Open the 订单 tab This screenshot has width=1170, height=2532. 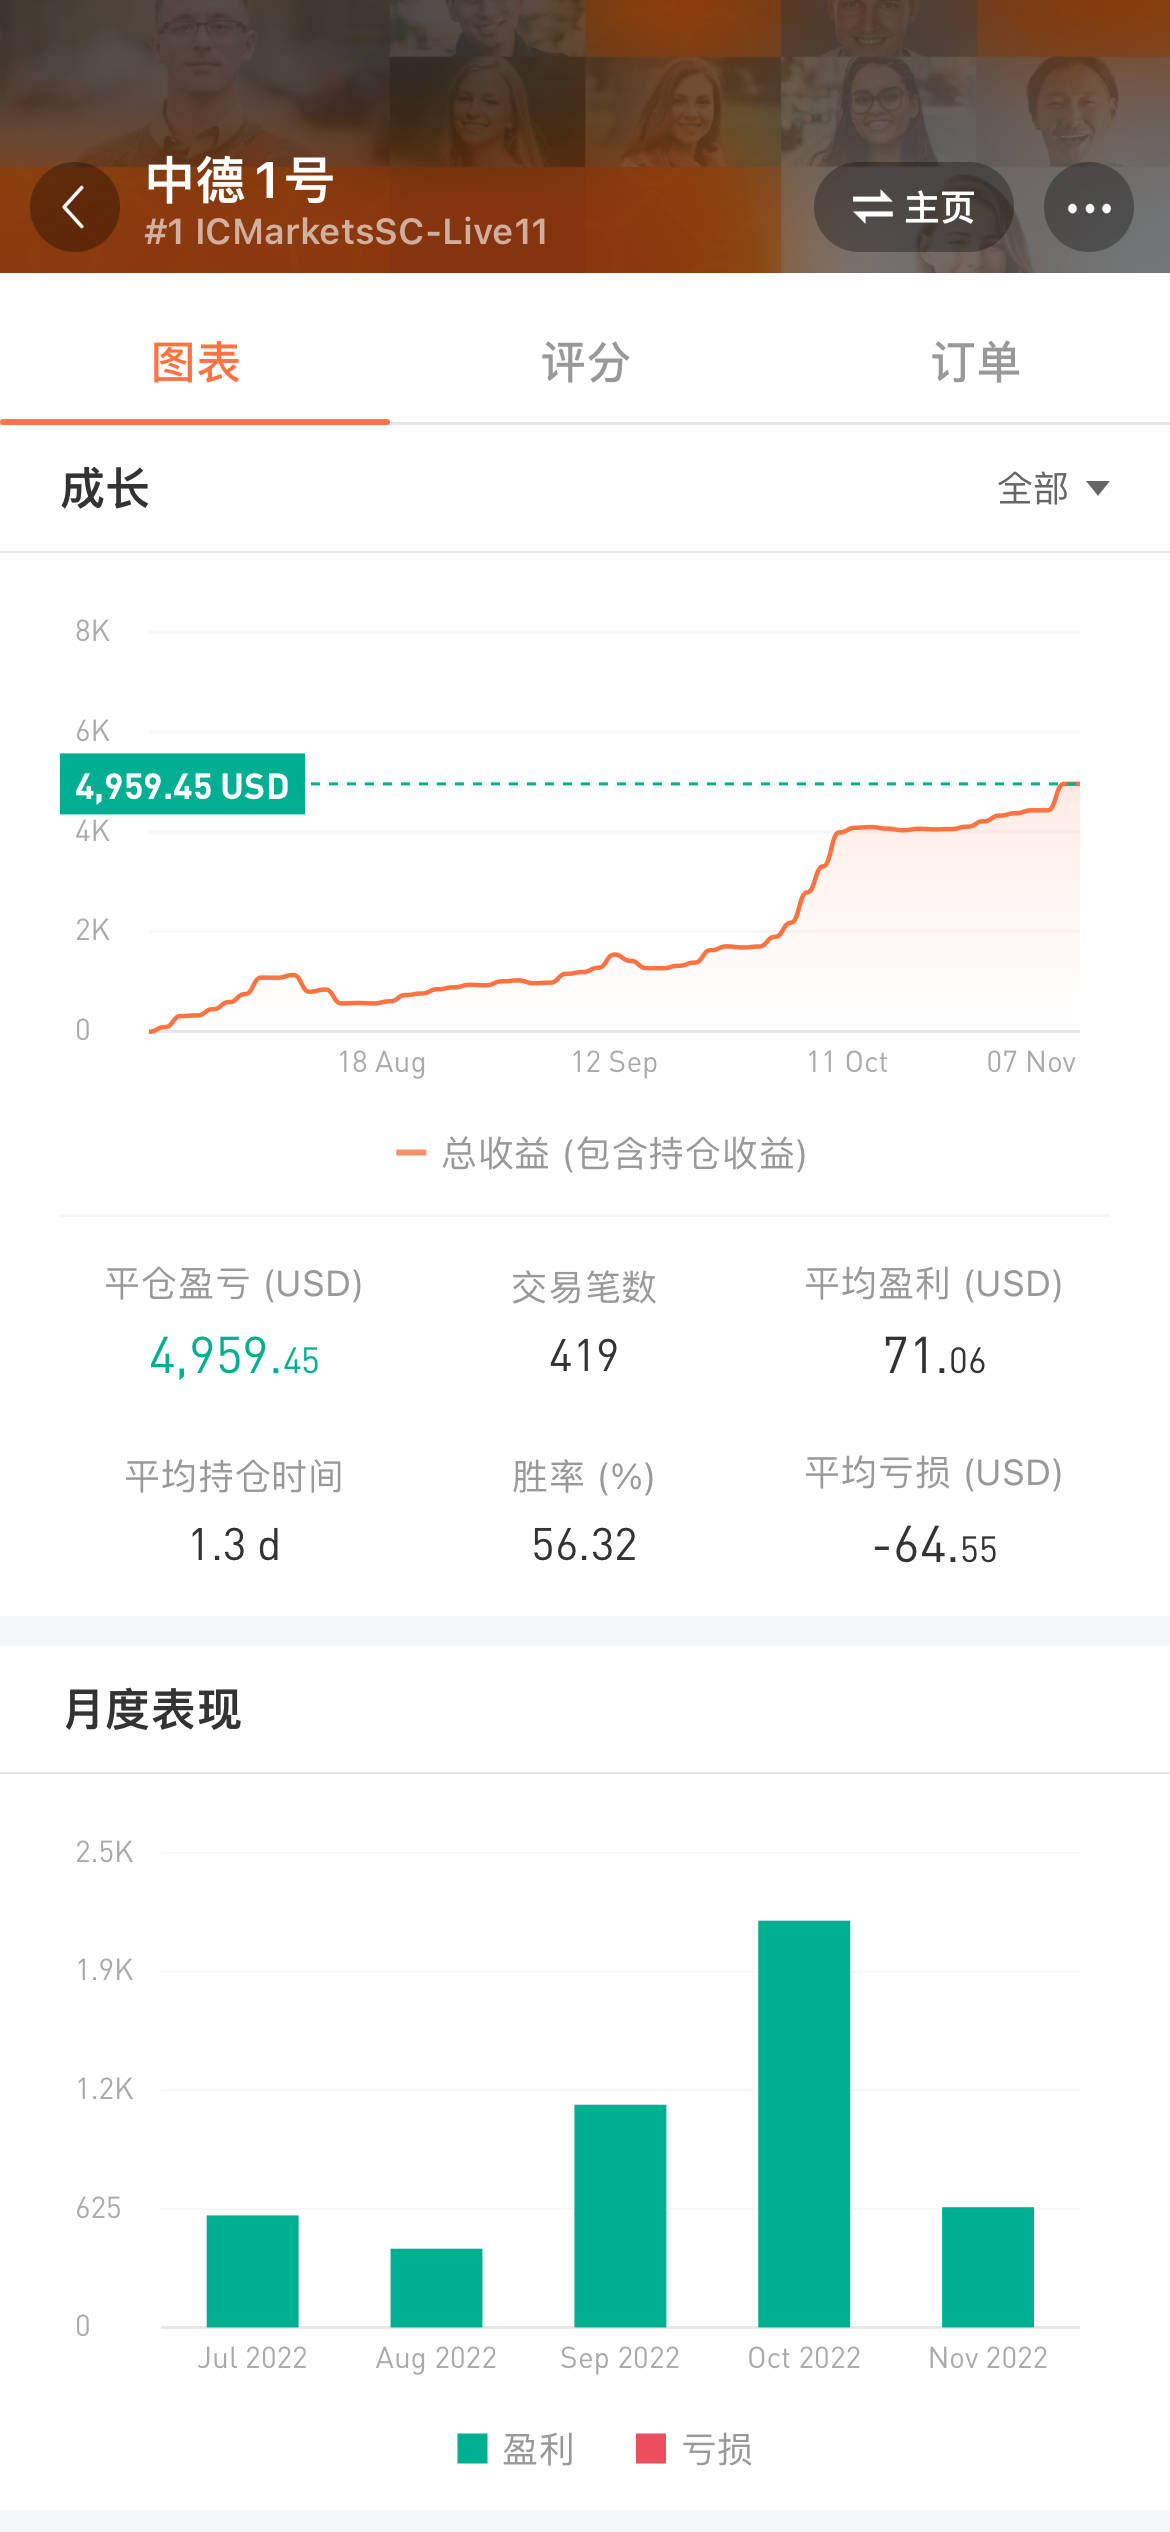(x=975, y=362)
